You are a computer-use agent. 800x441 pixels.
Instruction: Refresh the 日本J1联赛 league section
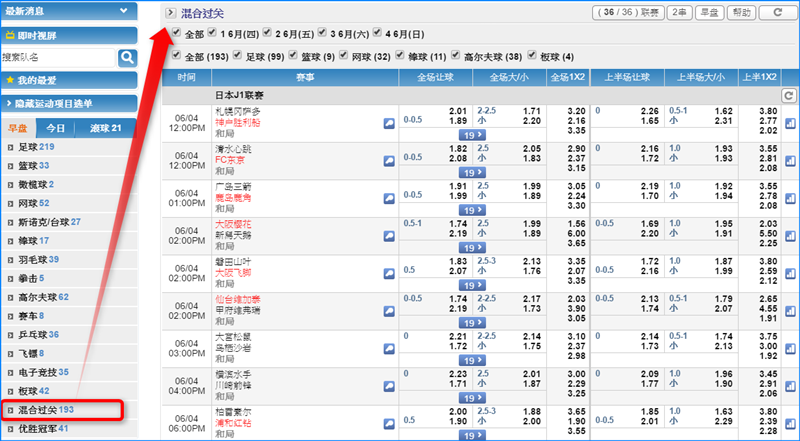point(788,95)
